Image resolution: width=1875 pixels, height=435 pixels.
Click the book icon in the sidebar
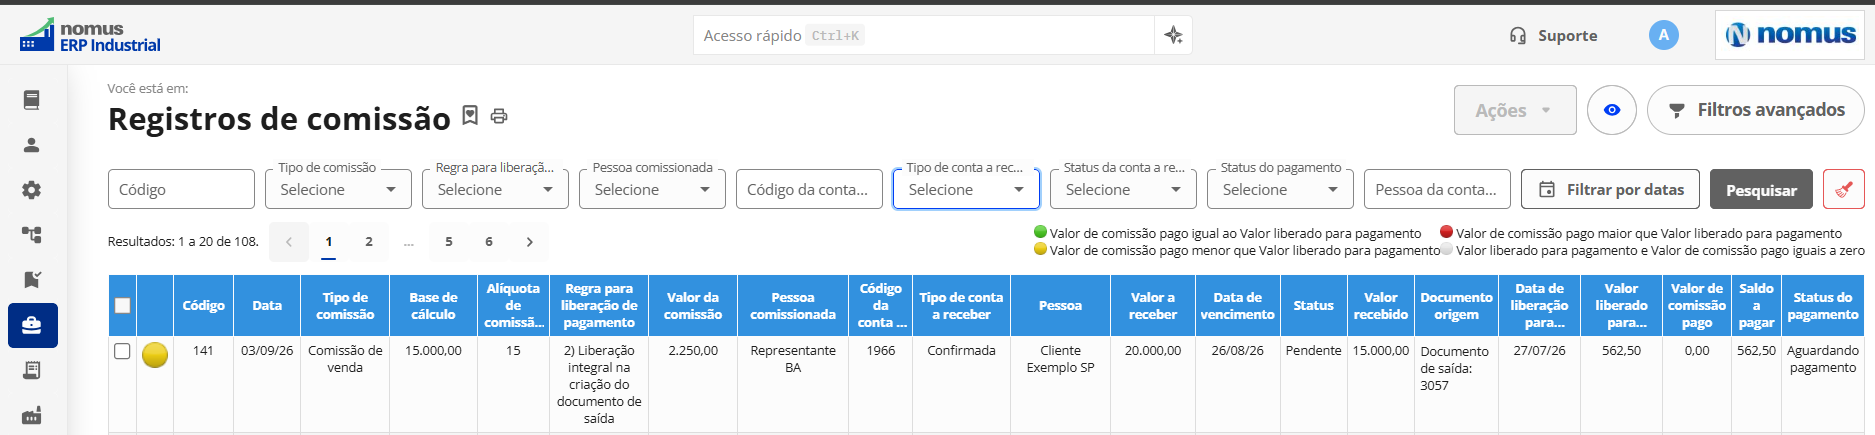coord(32,100)
